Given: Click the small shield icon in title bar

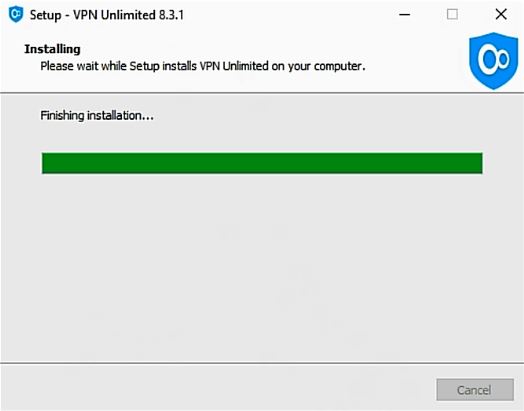Looking at the screenshot, I should pos(16,14).
